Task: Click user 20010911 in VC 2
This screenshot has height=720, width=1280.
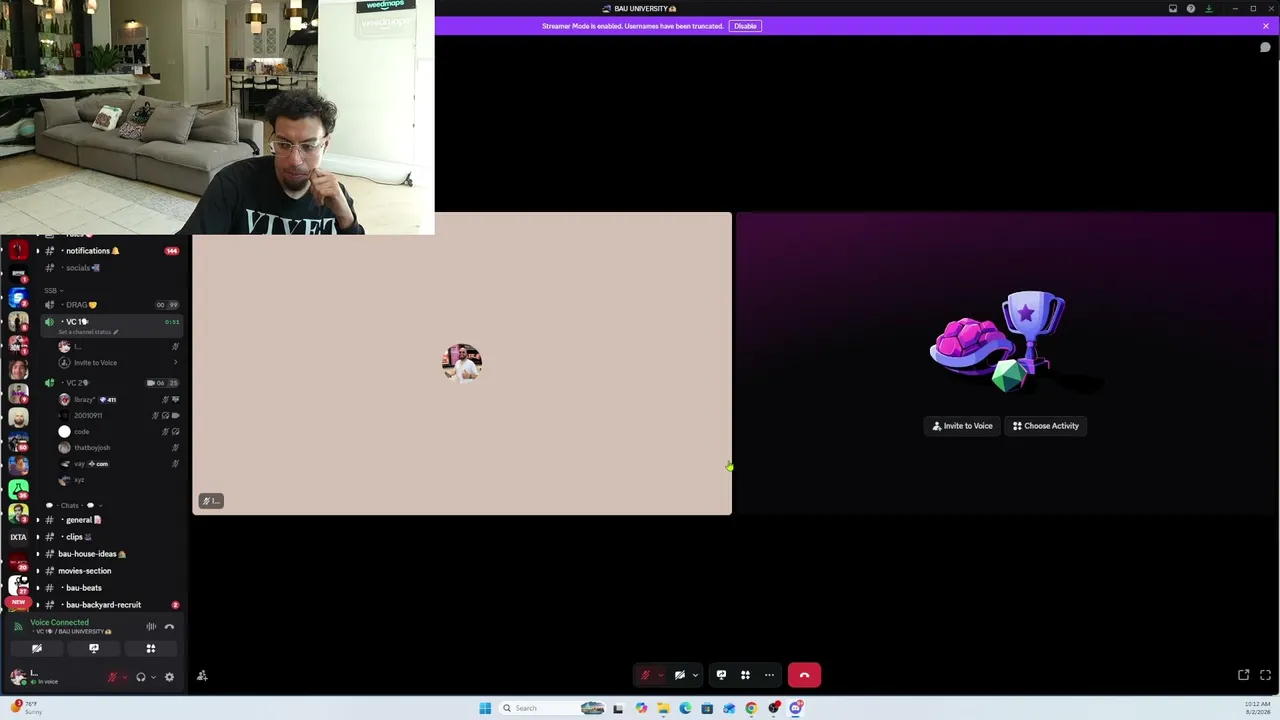Action: [x=118, y=416]
